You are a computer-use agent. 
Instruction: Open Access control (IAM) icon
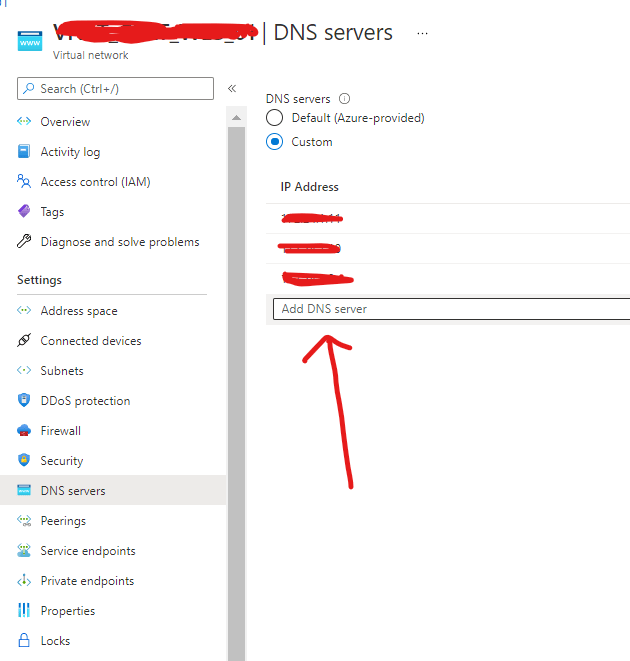(24, 182)
